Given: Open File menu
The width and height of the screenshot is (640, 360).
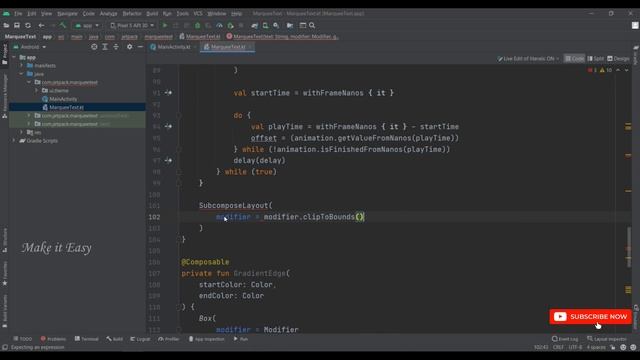Looking at the screenshot, I should point(18,13).
